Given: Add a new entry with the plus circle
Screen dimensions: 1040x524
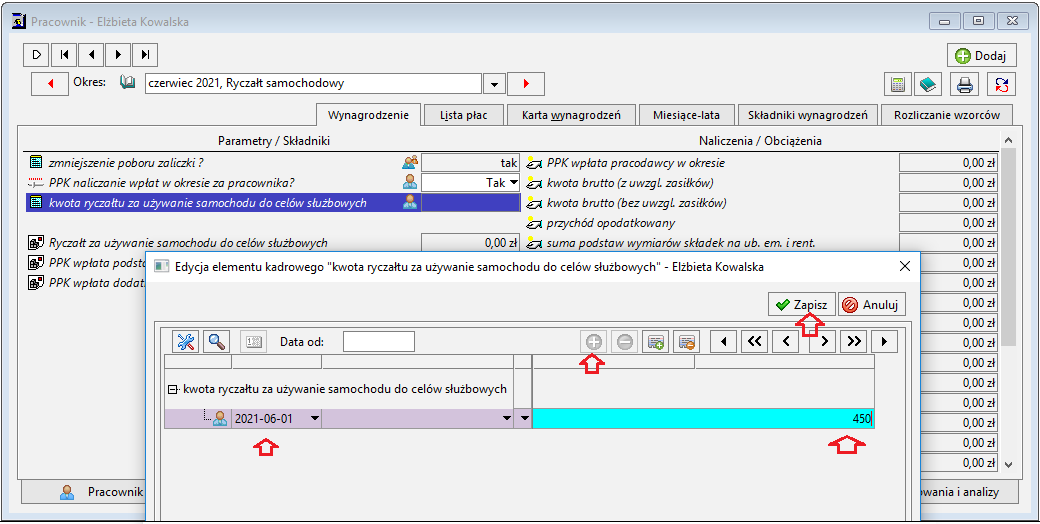Looking at the screenshot, I should pos(593,342).
